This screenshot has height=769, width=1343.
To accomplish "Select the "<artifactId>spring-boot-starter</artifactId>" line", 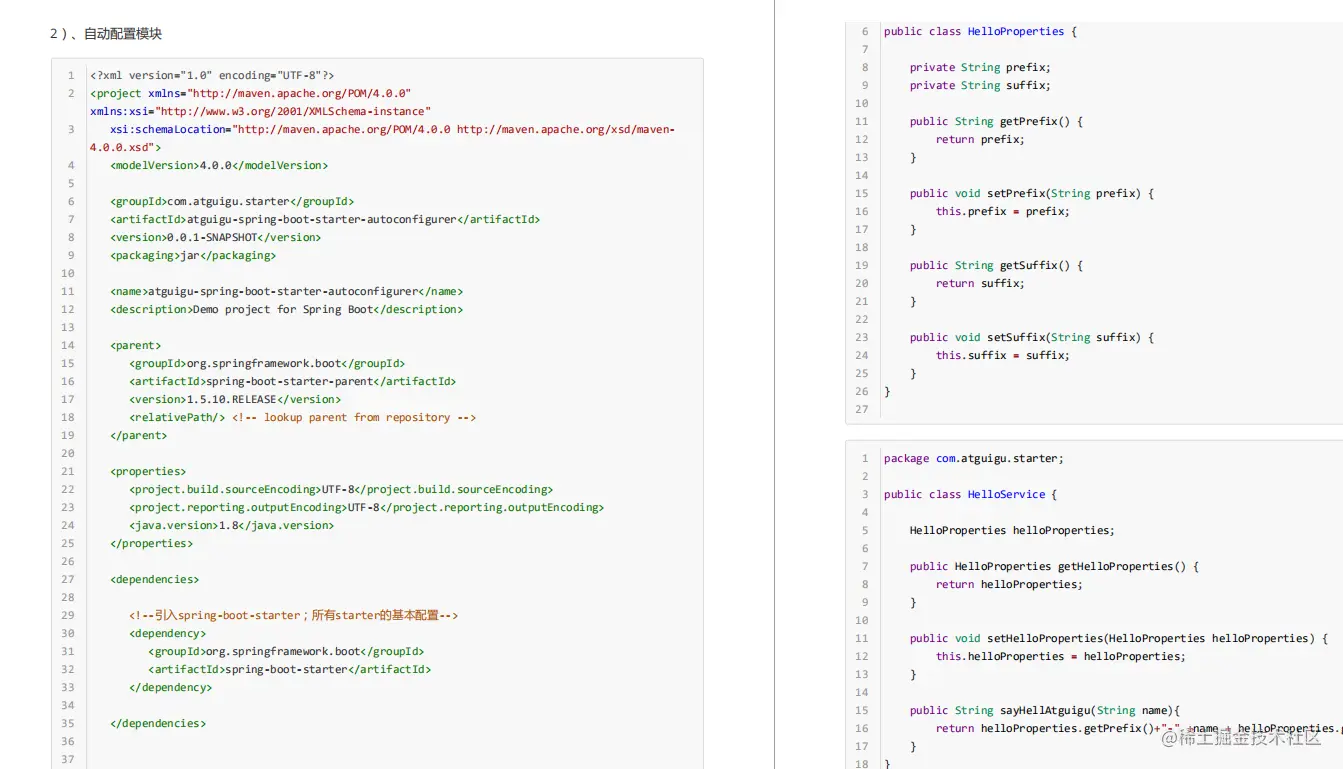I will (x=290, y=669).
